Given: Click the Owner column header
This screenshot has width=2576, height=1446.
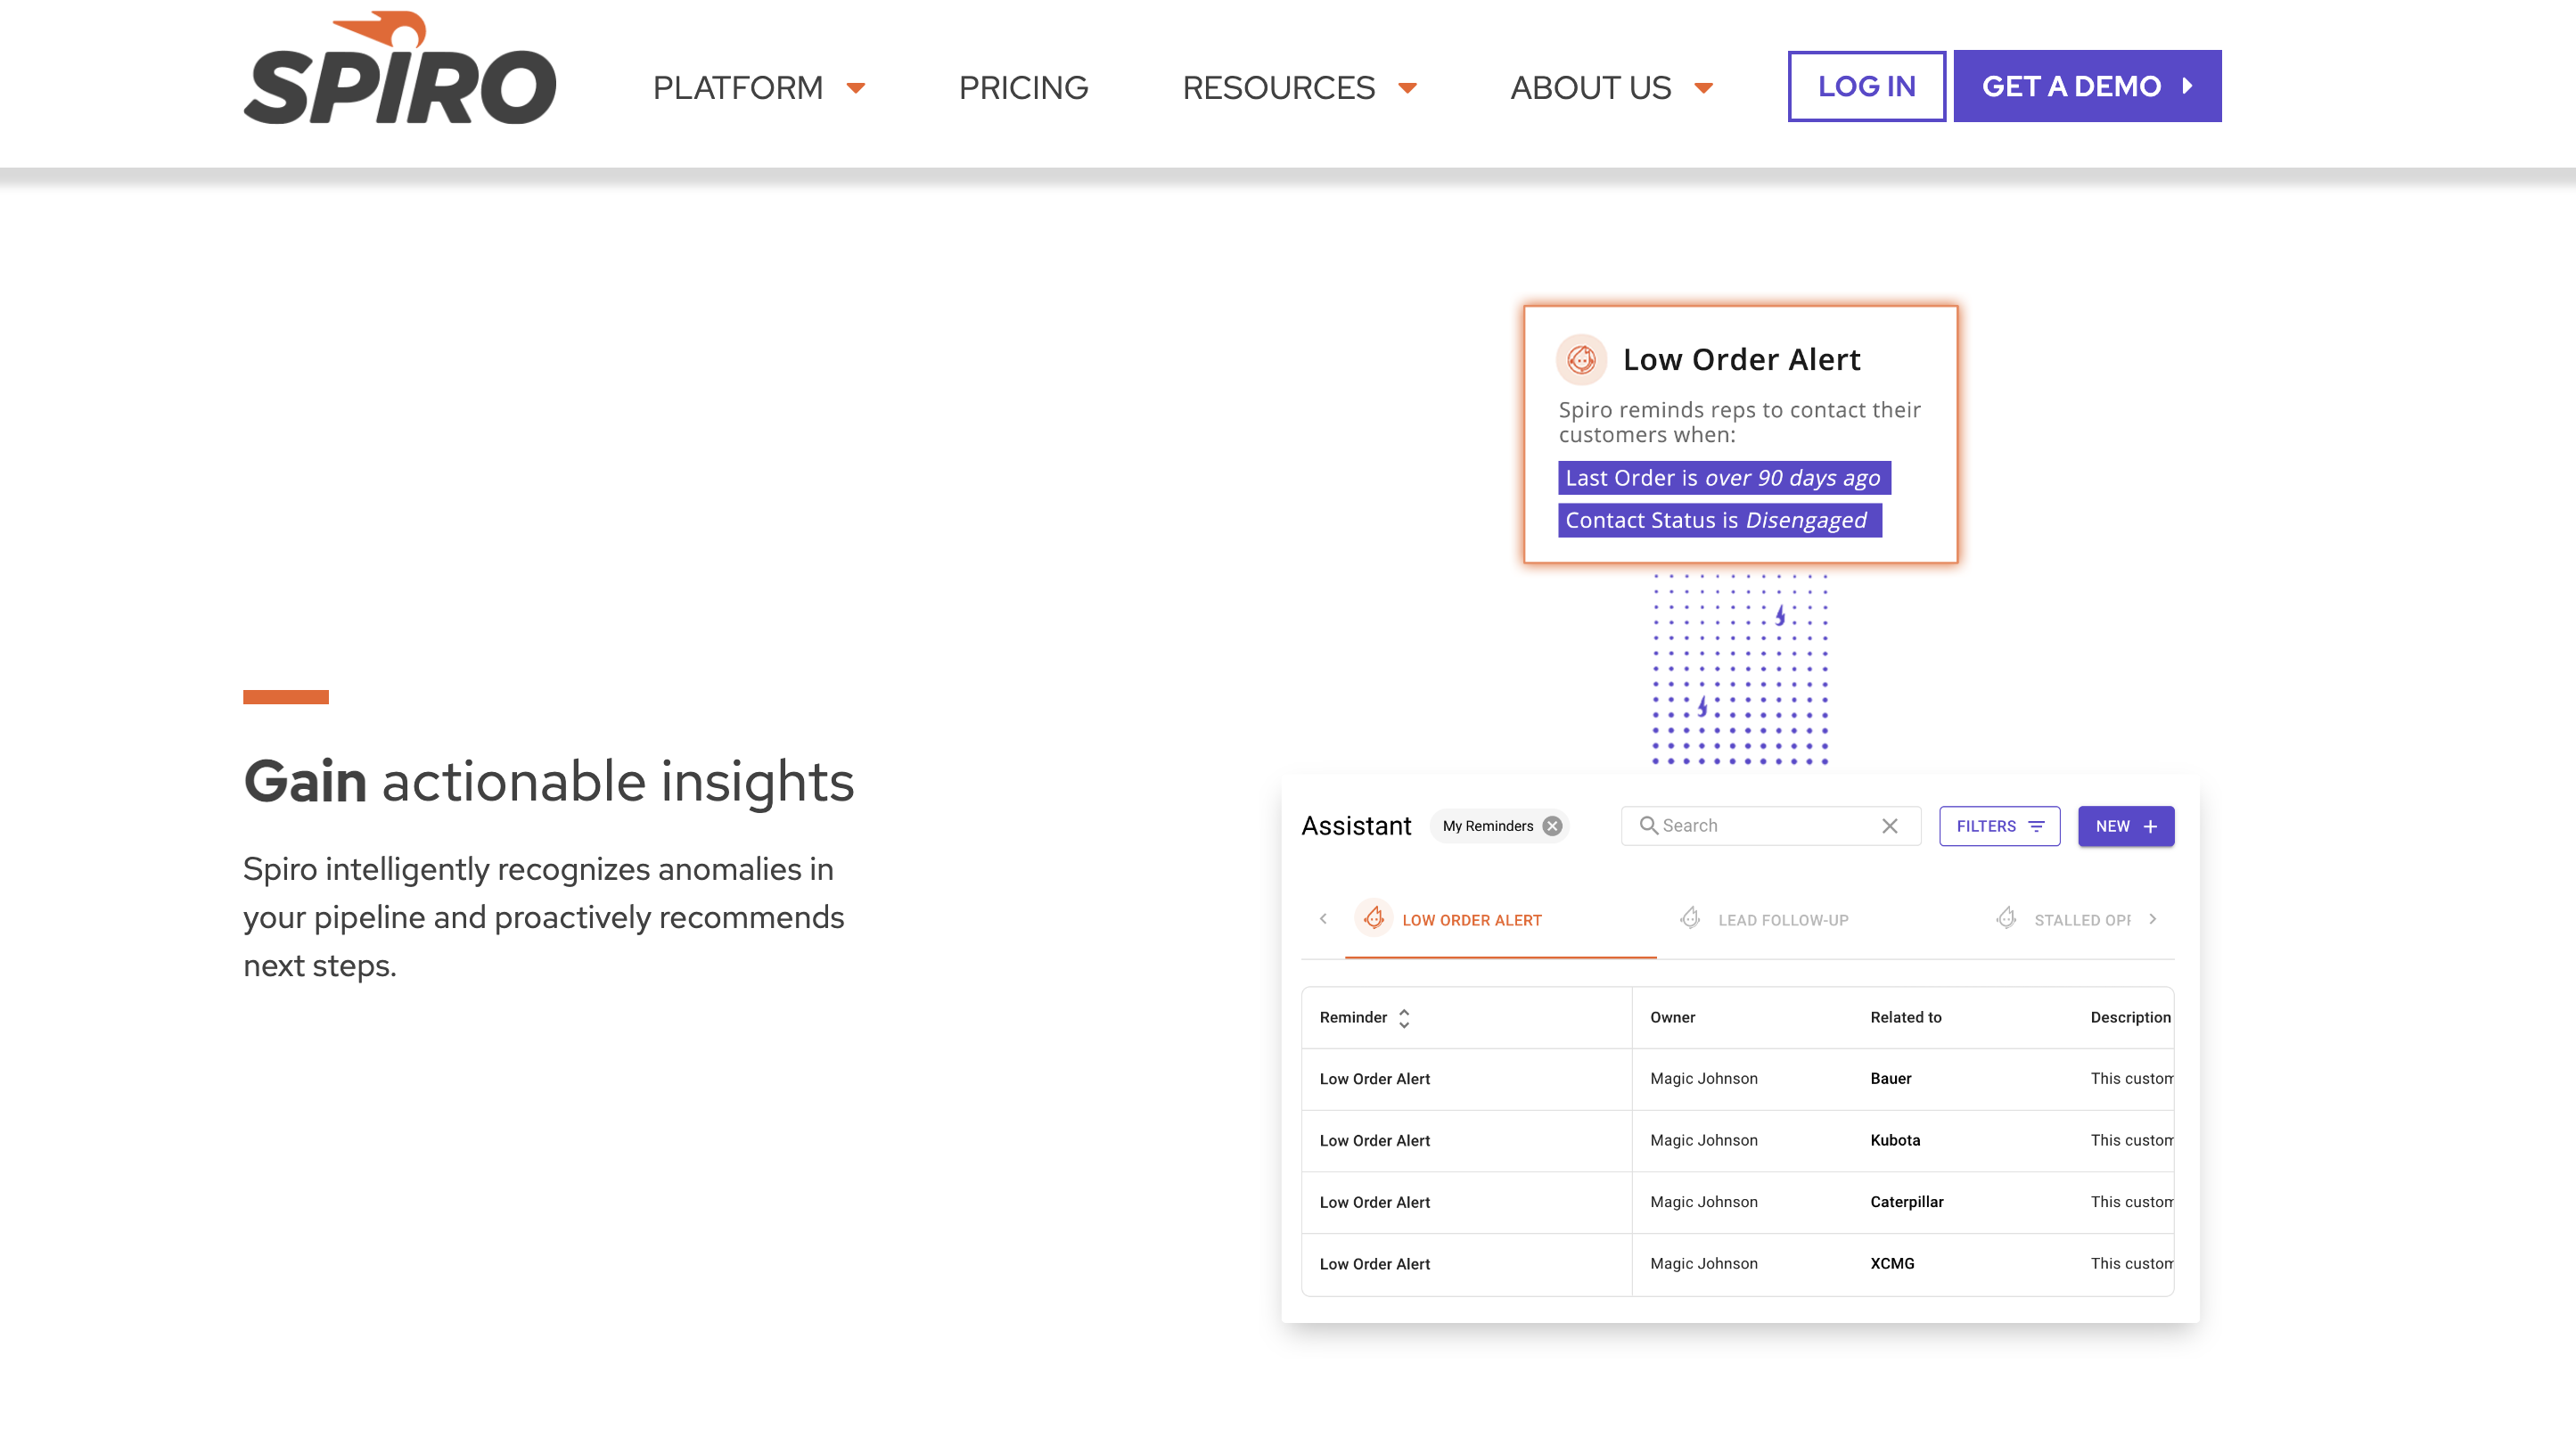Looking at the screenshot, I should [x=1672, y=1017].
